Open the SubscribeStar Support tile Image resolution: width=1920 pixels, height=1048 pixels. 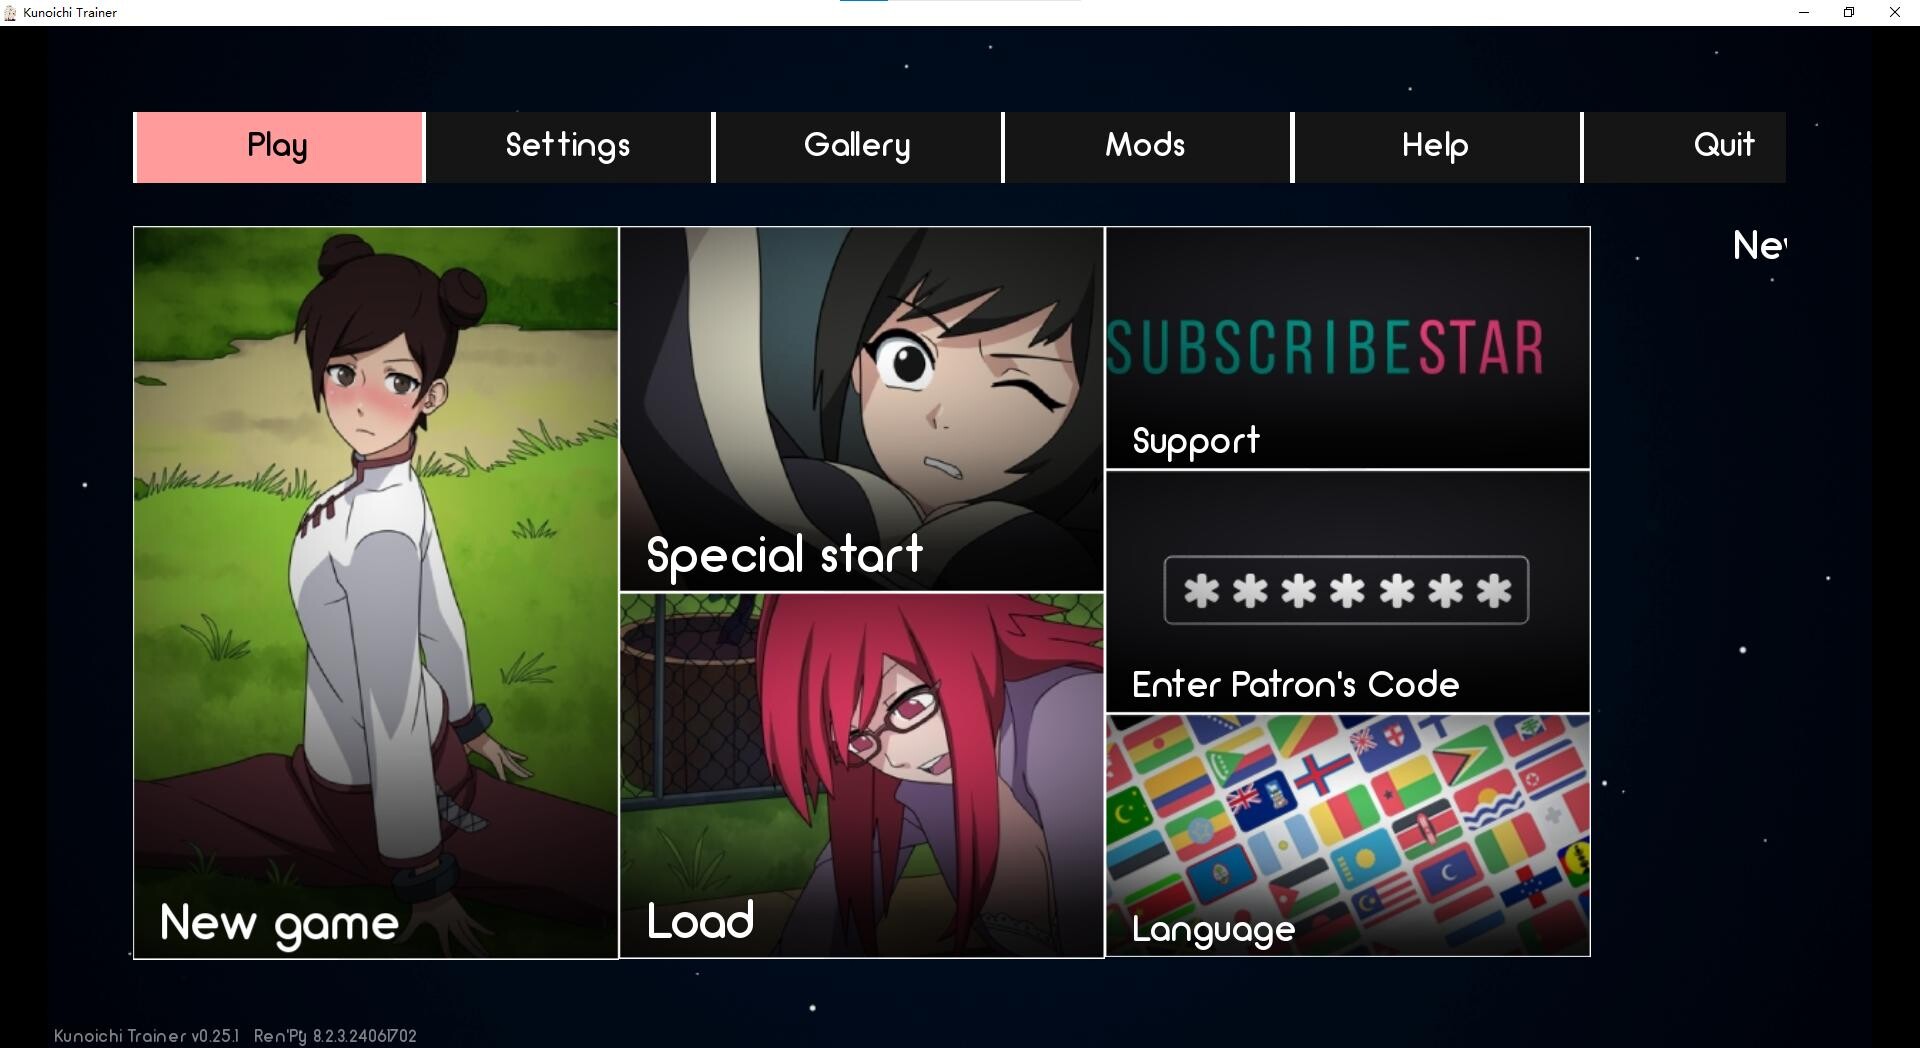(x=1348, y=348)
